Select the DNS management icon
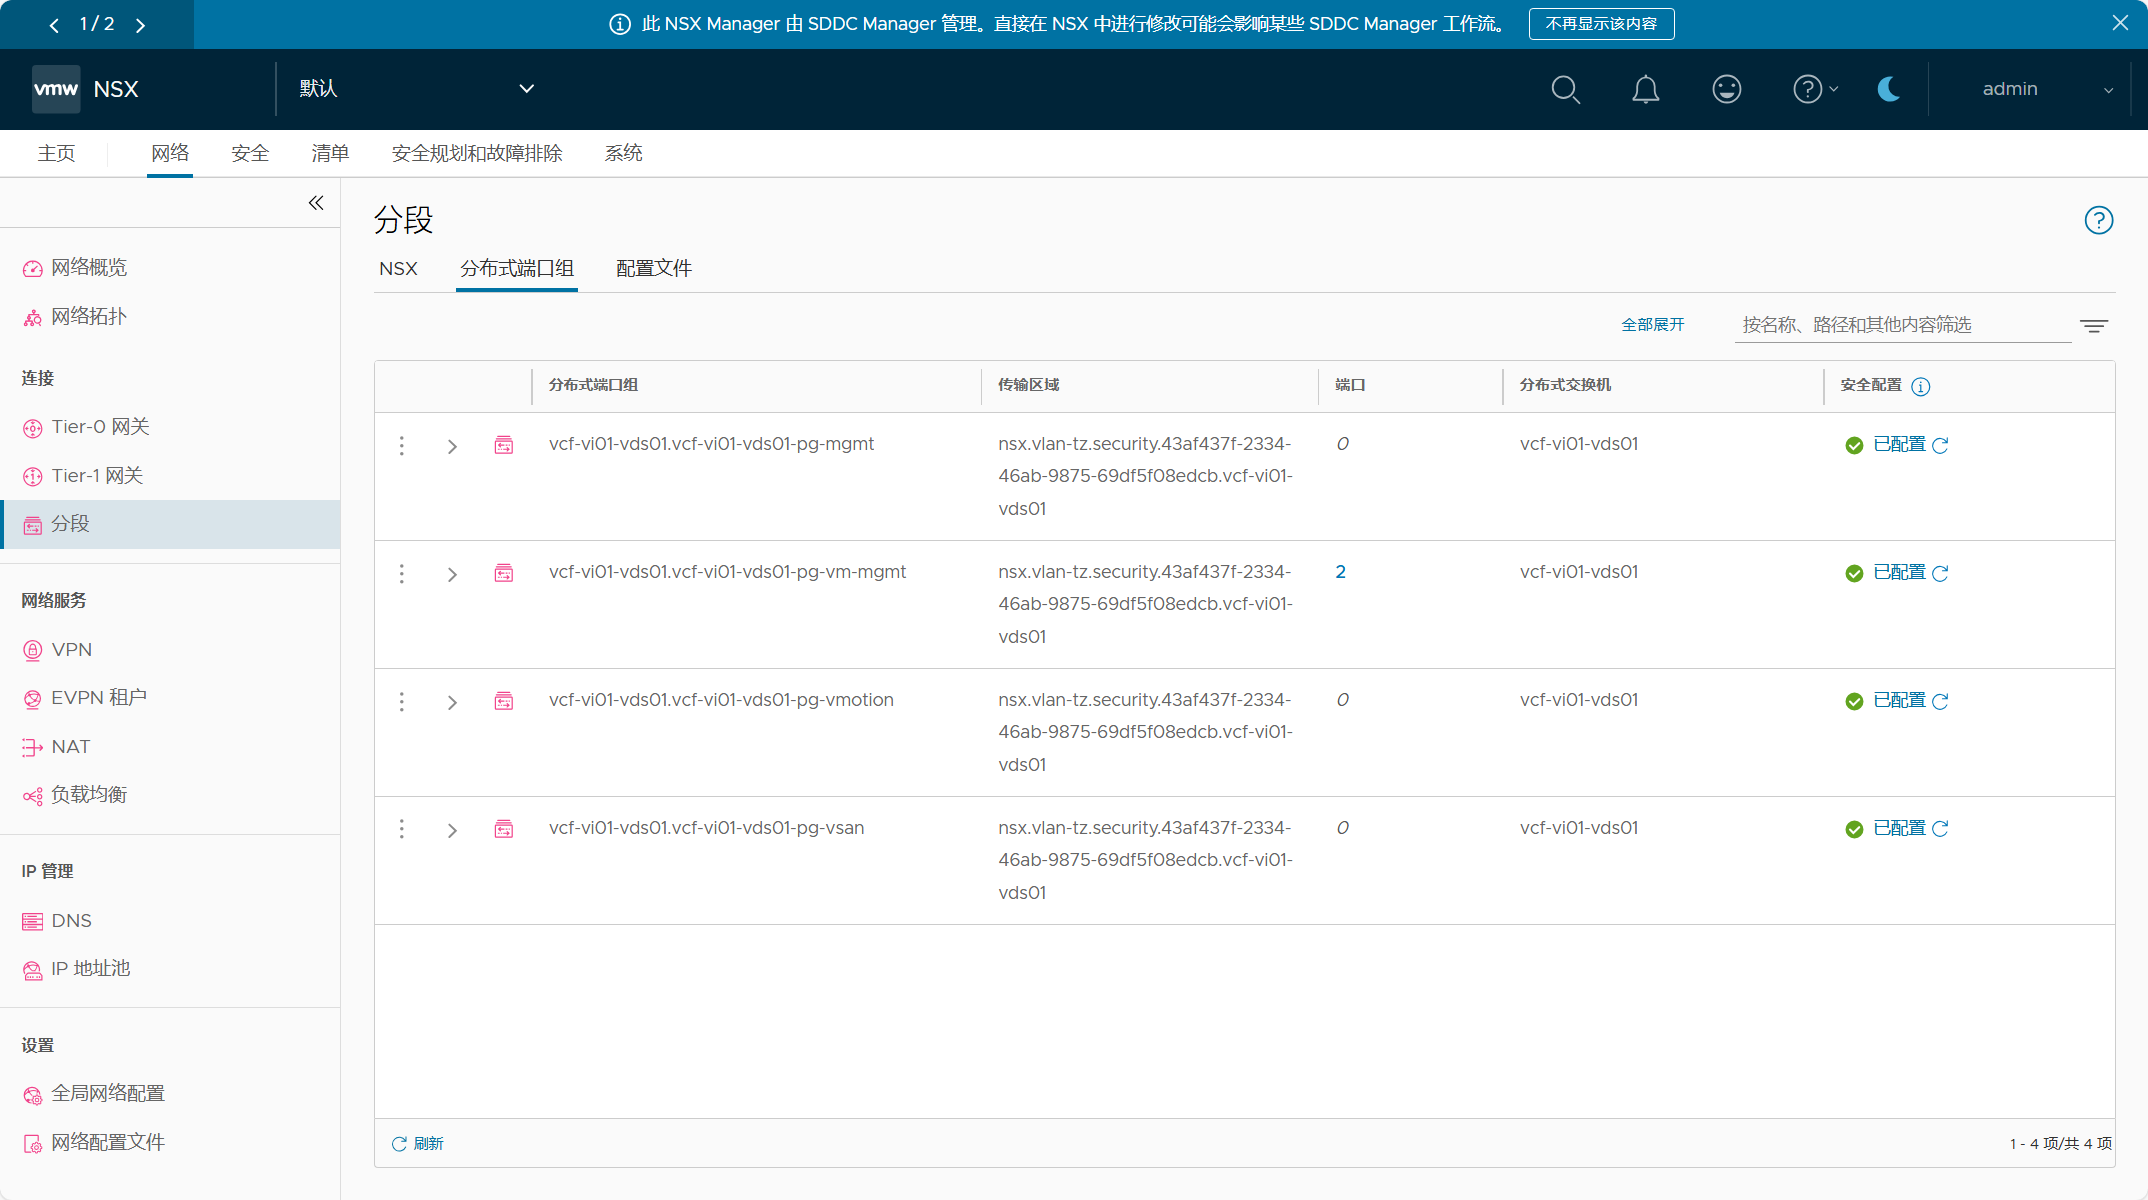 pyautogui.click(x=31, y=920)
